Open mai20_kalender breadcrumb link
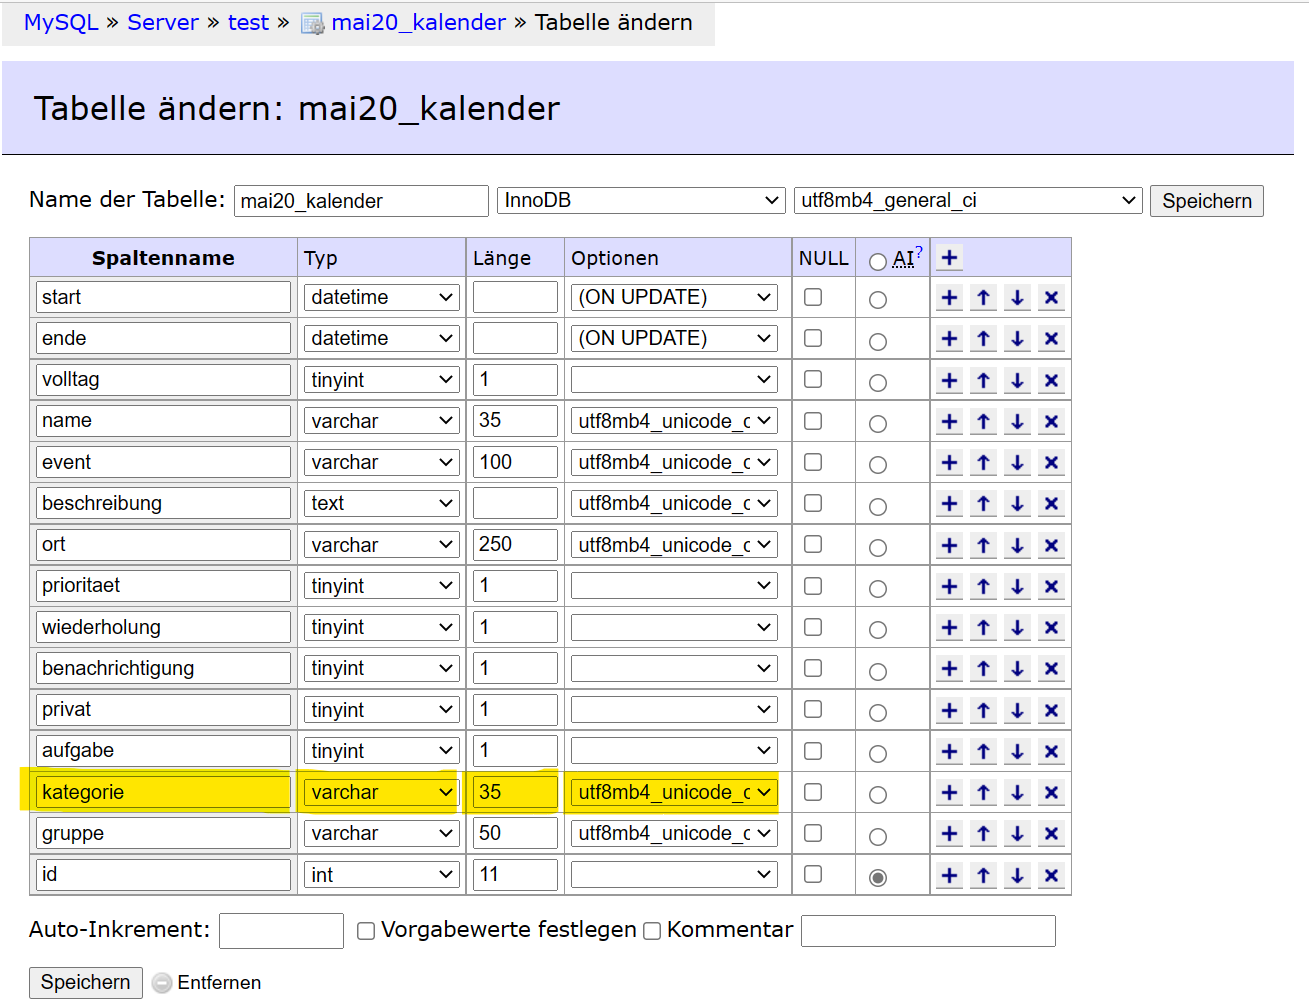 pyautogui.click(x=418, y=22)
